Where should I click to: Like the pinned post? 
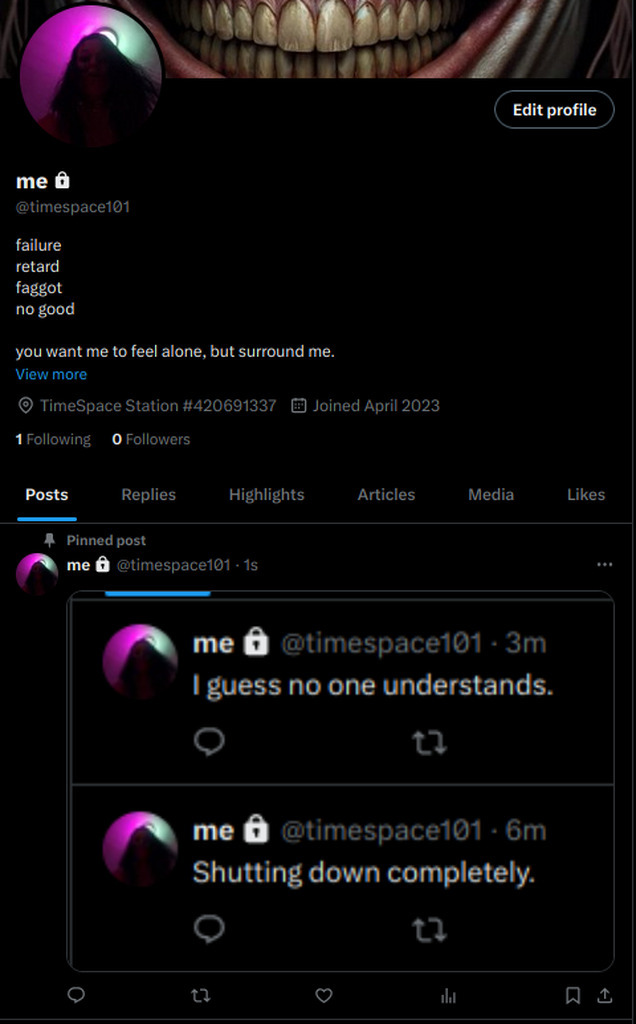(324, 995)
